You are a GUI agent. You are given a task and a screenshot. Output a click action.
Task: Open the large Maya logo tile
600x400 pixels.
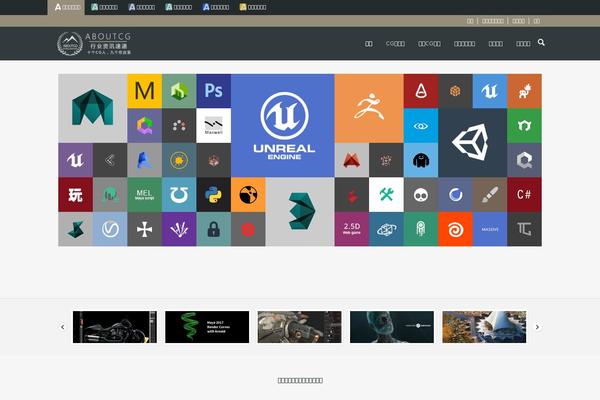[93, 108]
